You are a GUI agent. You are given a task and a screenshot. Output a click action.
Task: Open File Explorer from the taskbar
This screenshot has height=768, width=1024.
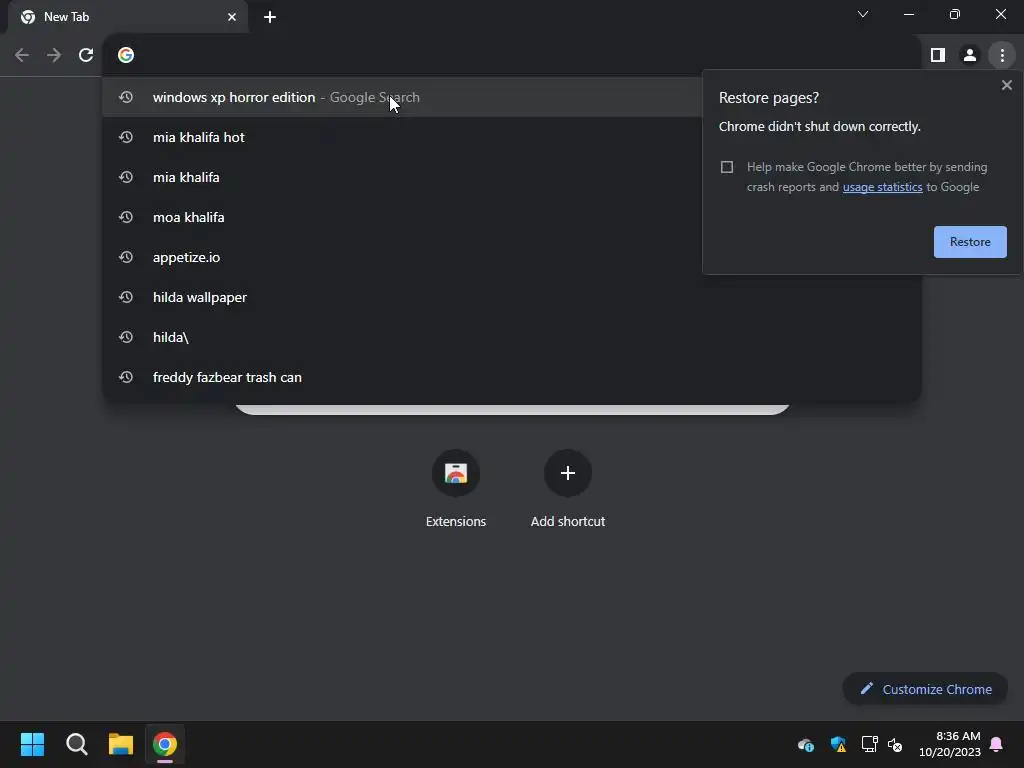click(121, 744)
